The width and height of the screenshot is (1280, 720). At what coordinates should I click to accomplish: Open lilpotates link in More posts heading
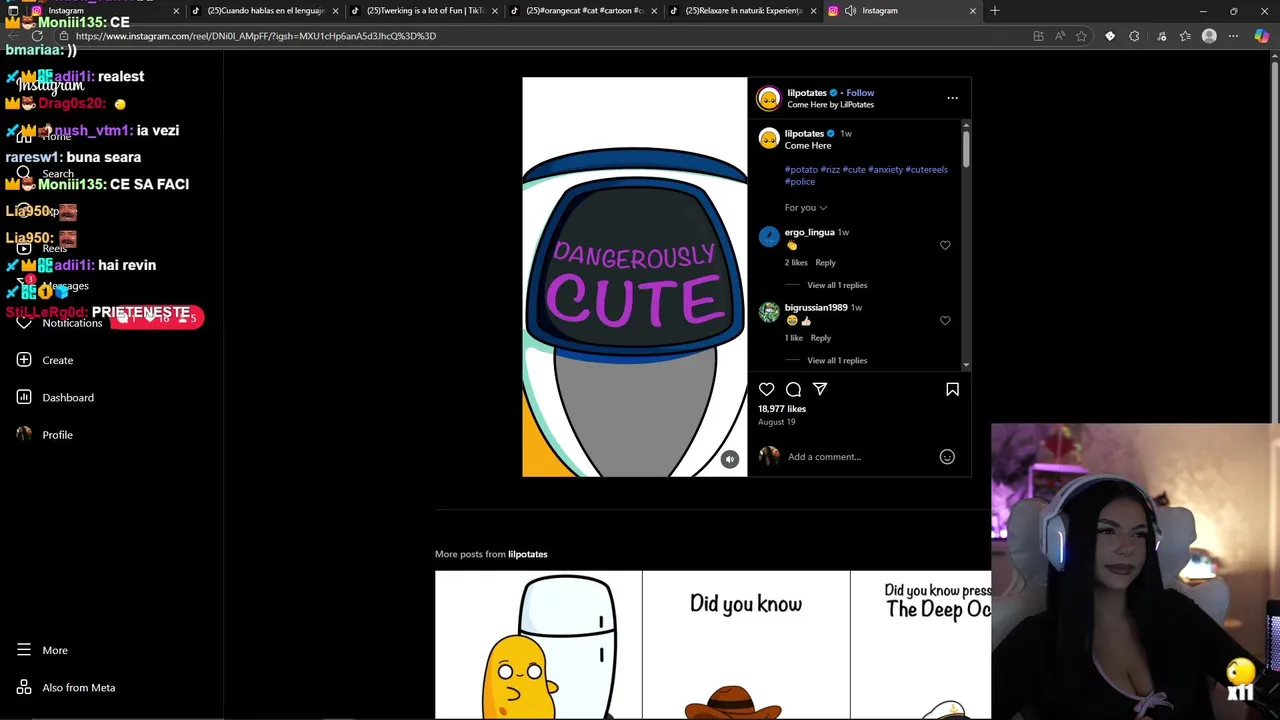(527, 554)
